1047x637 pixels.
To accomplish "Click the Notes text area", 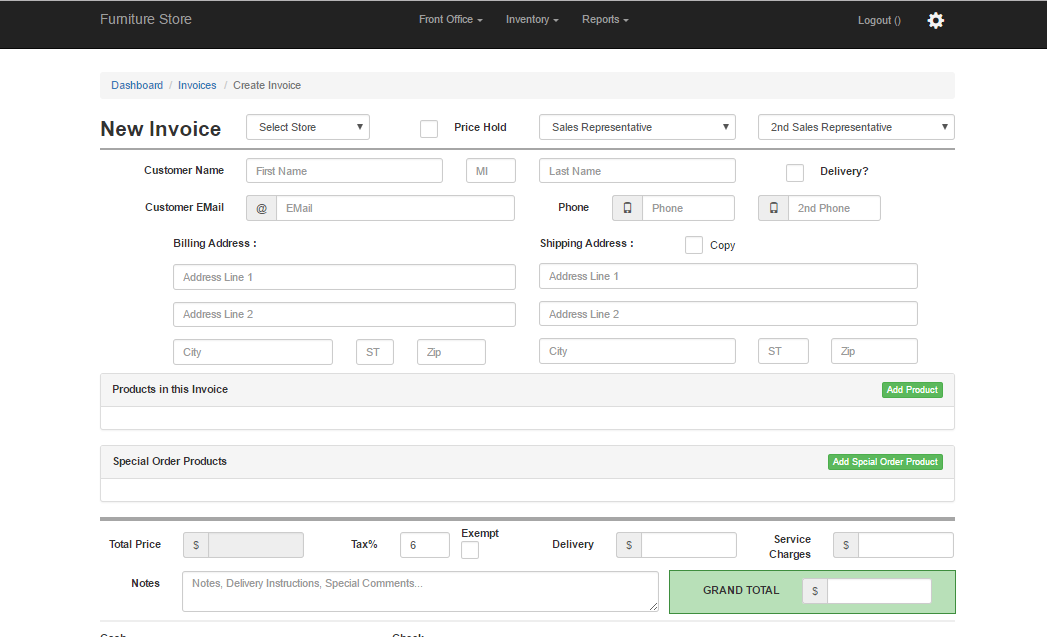I will tap(420, 591).
